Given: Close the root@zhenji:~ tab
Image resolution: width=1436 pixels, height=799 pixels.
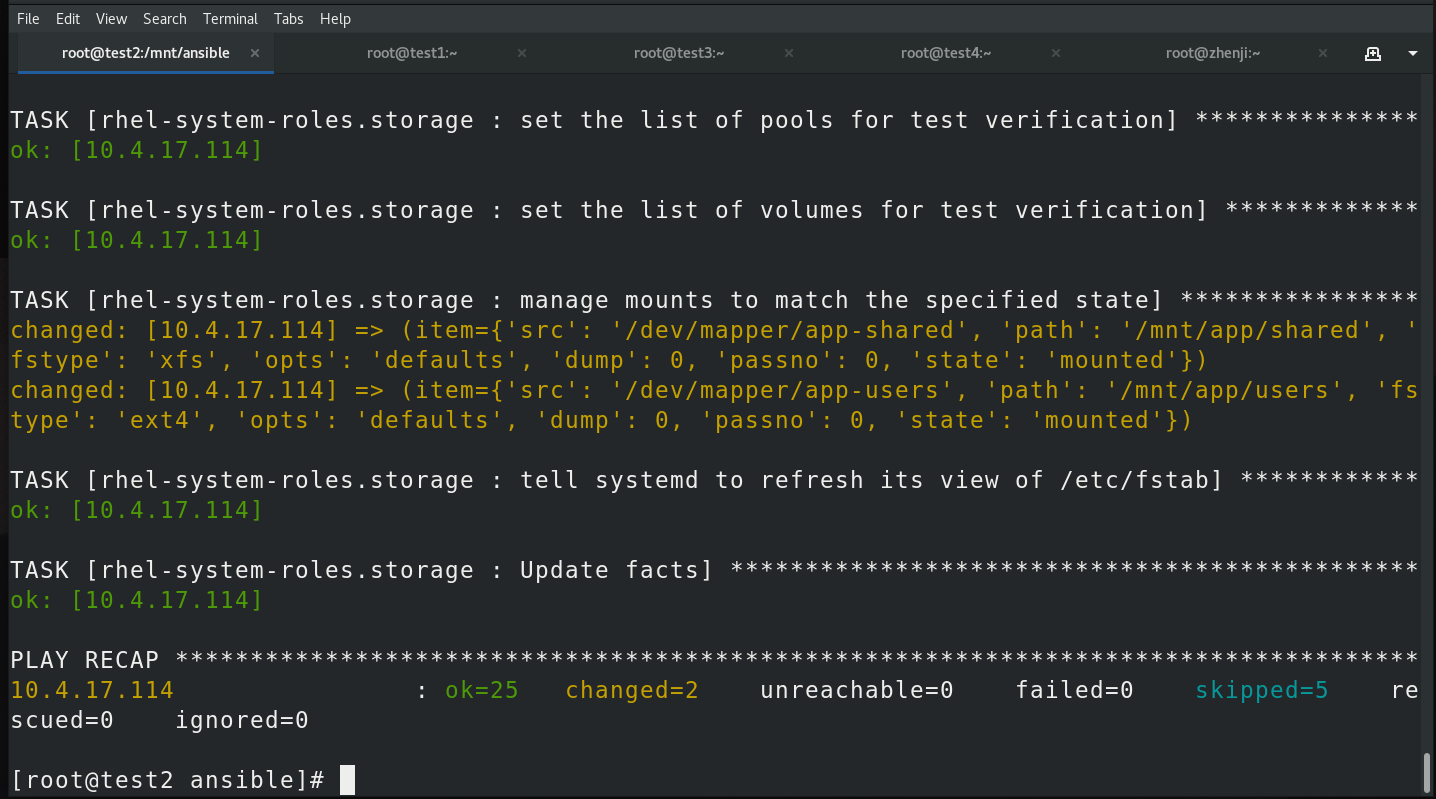Looking at the screenshot, I should coord(1322,53).
